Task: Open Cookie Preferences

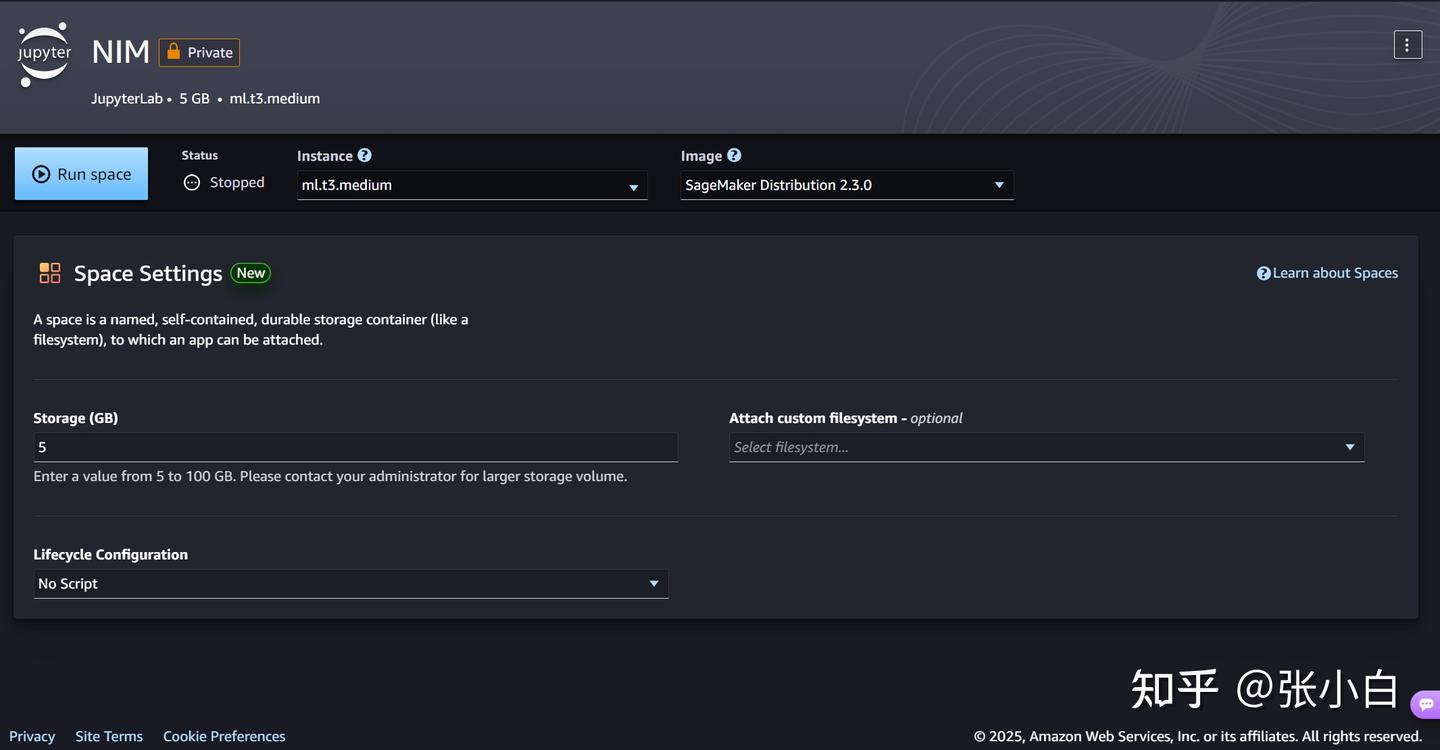Action: click(224, 736)
